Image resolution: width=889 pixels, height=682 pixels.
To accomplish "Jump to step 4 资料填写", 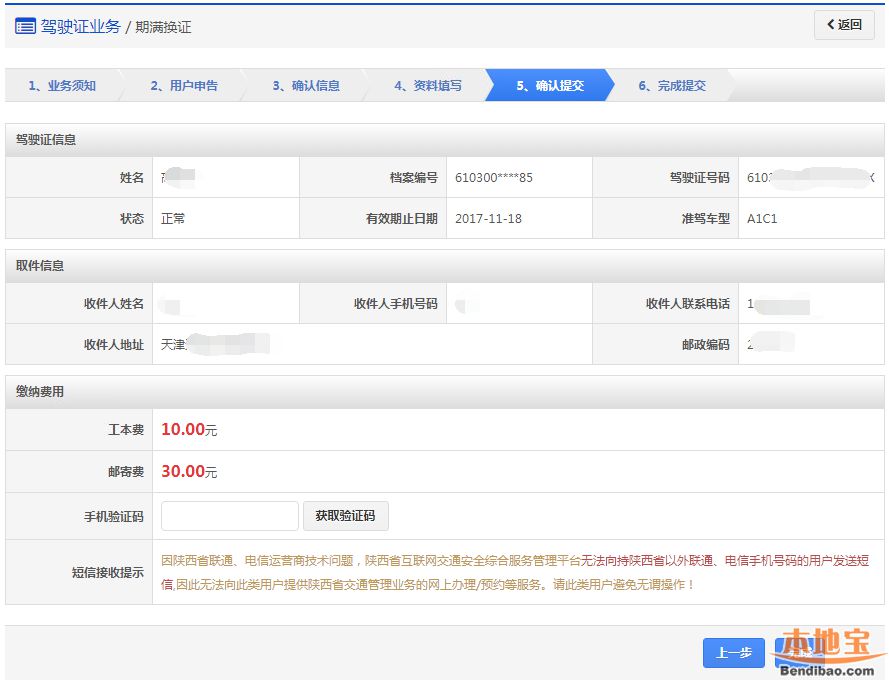I will (428, 86).
